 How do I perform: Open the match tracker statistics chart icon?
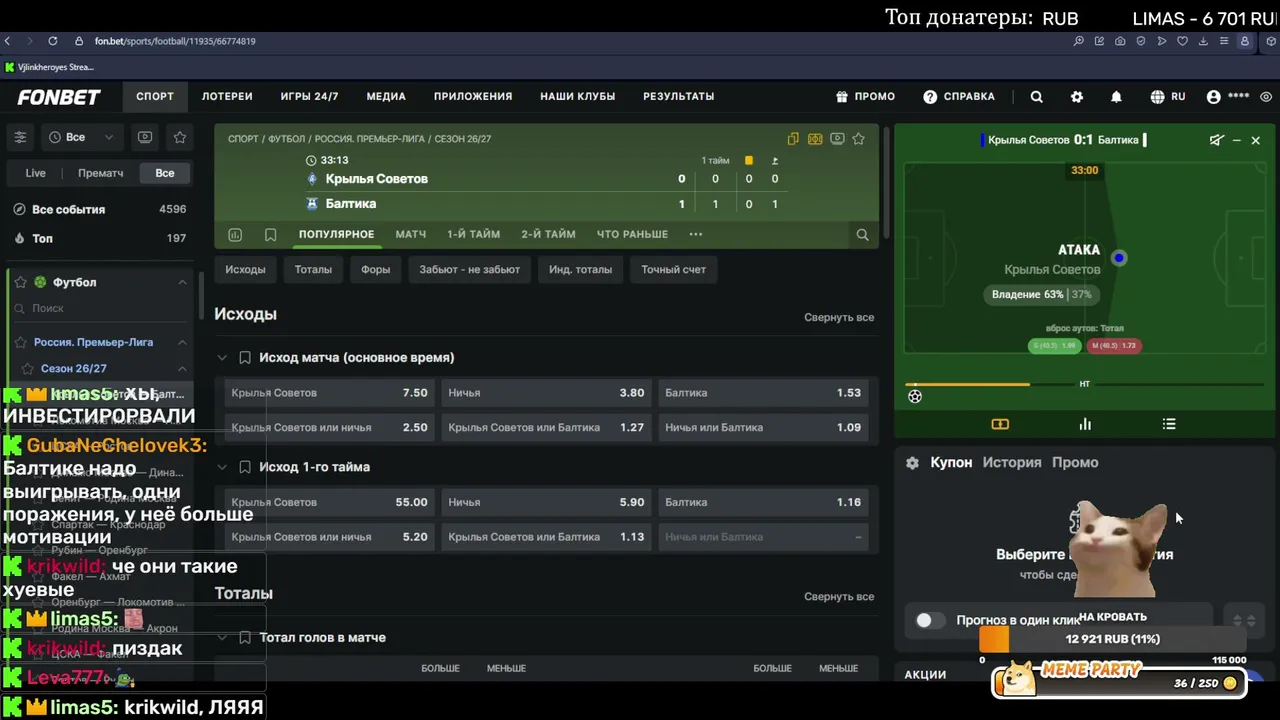pyautogui.click(x=1085, y=424)
